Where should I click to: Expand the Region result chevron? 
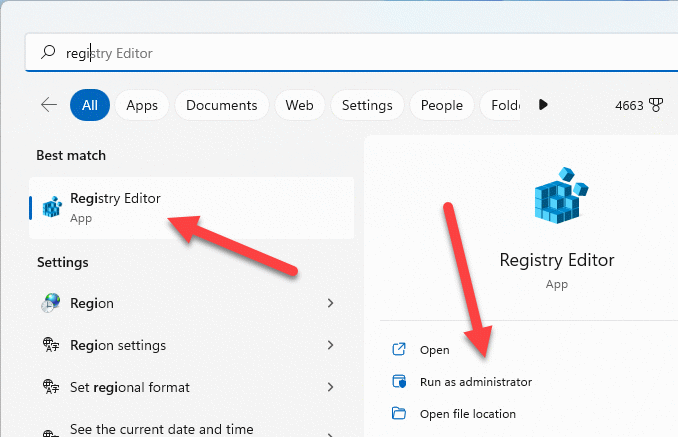pyautogui.click(x=330, y=303)
